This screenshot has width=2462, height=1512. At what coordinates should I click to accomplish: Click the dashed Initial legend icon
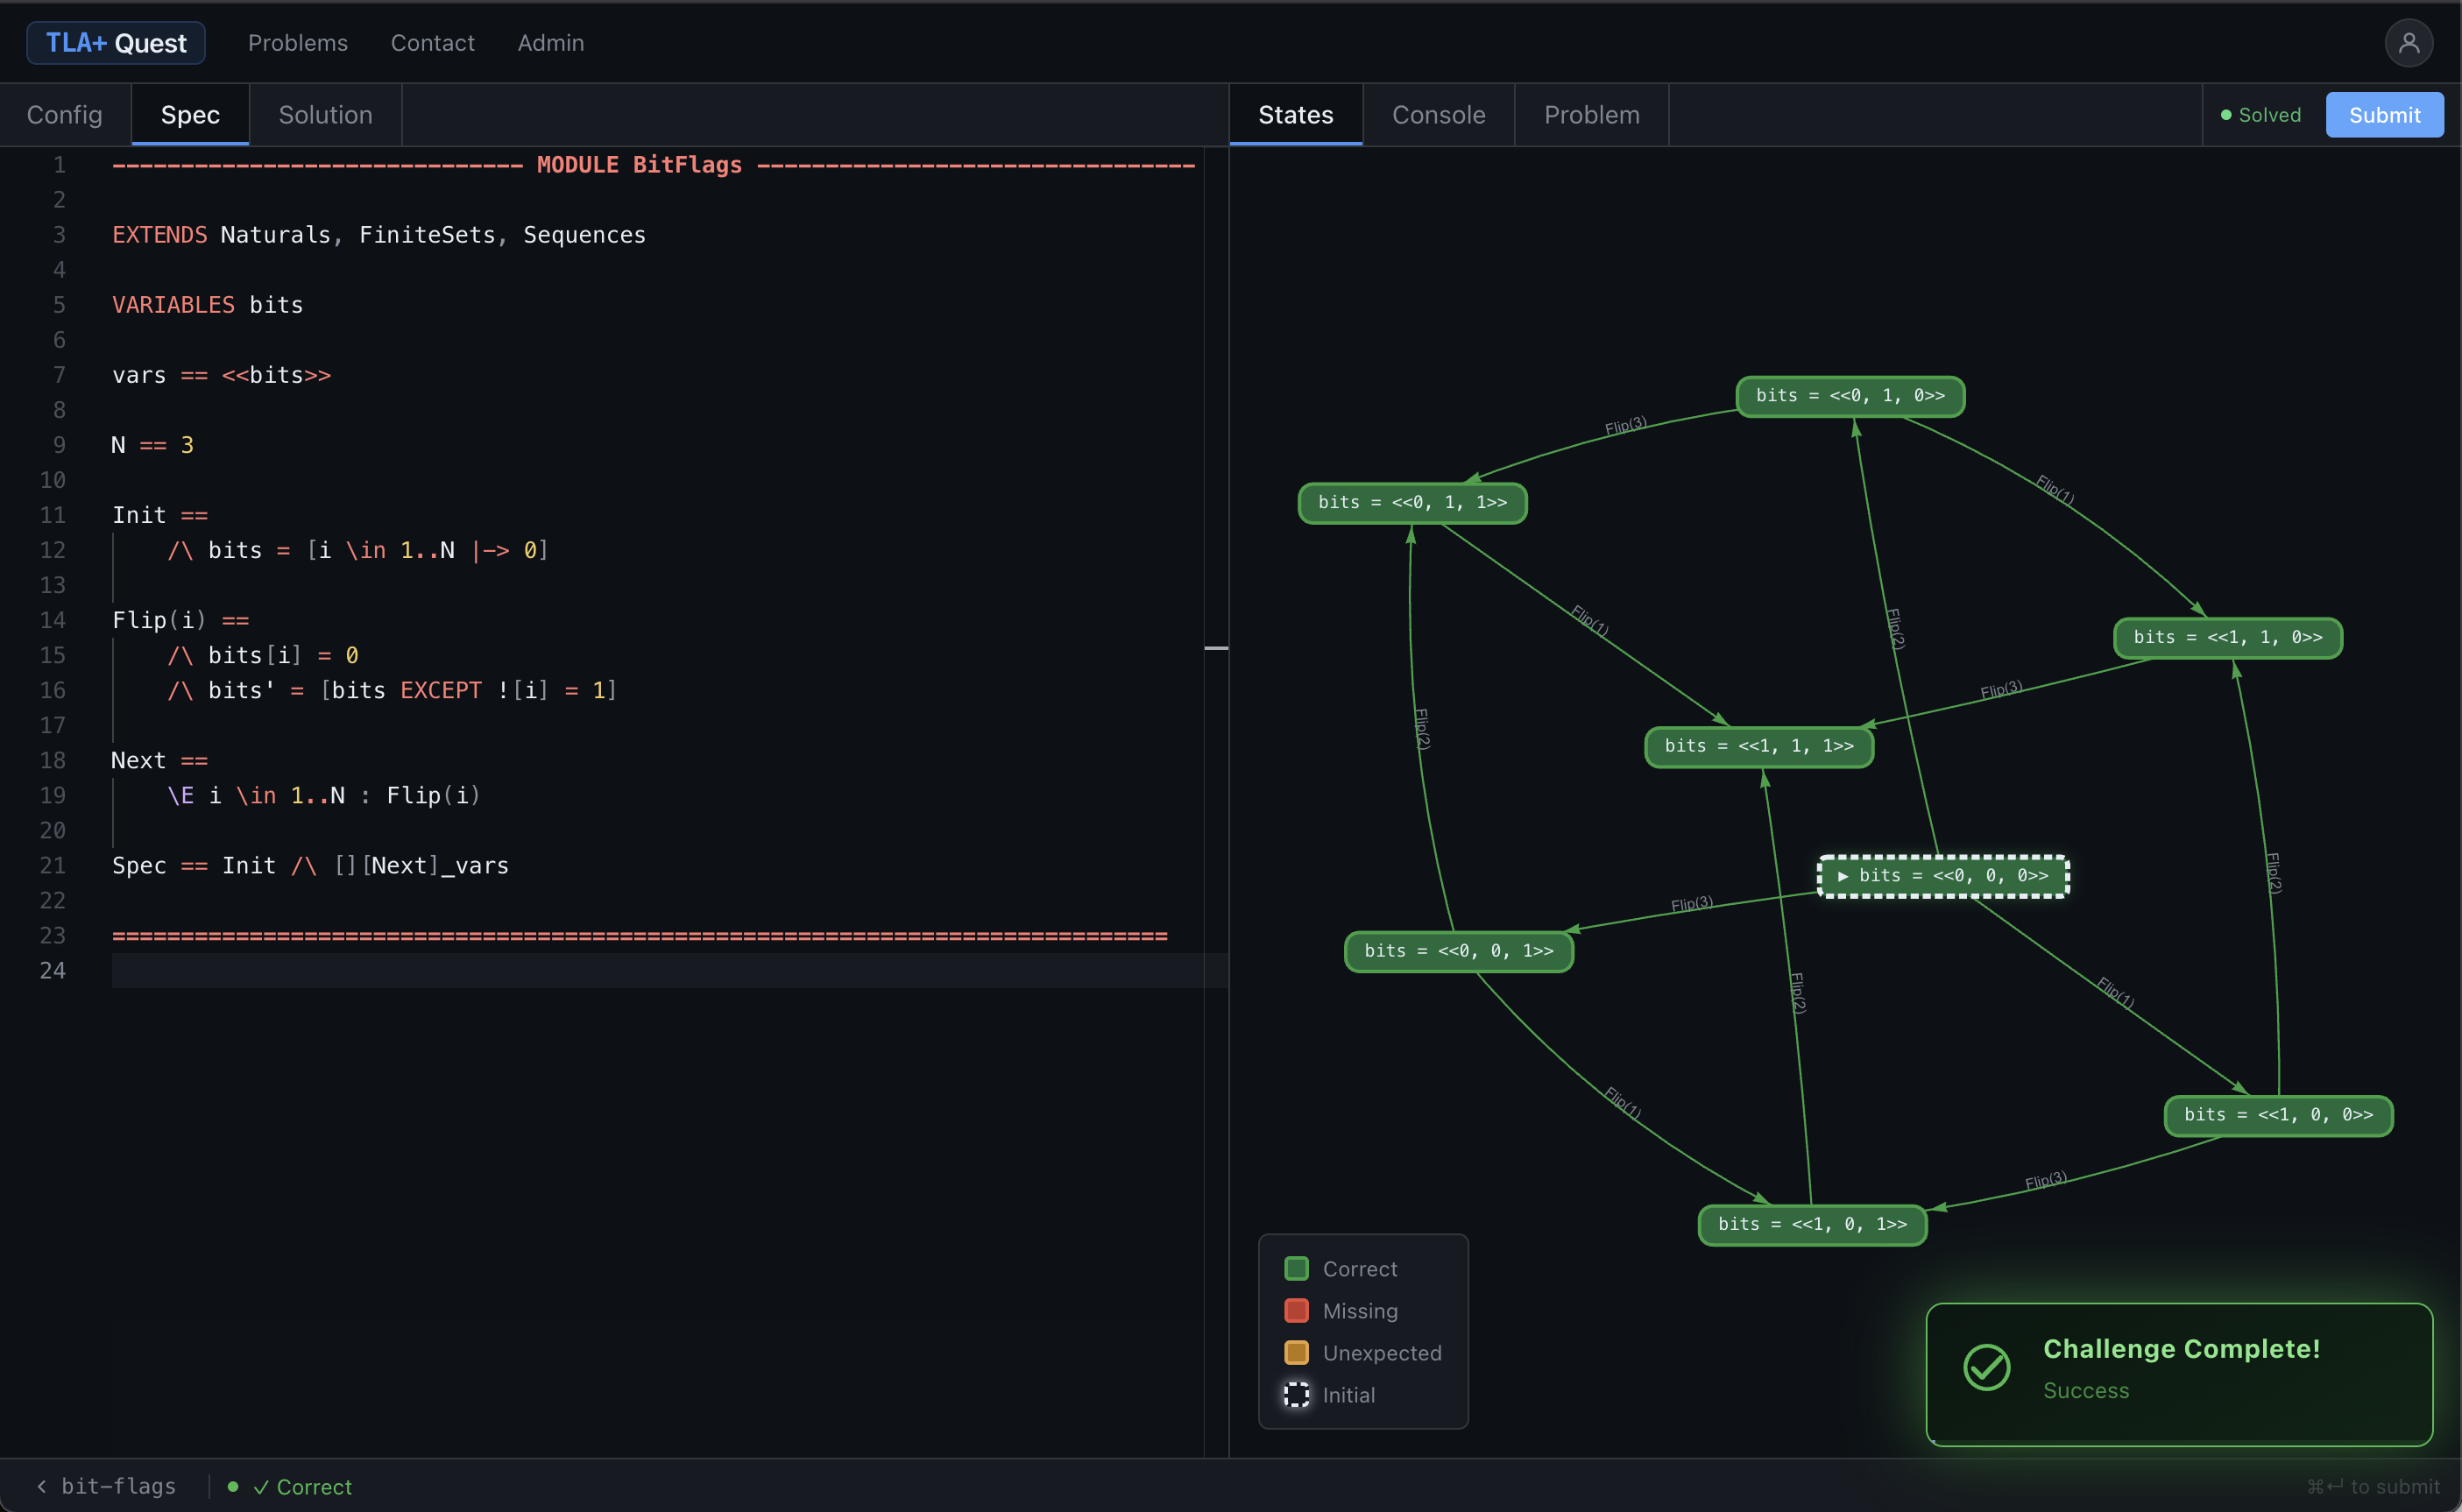[x=1296, y=1395]
